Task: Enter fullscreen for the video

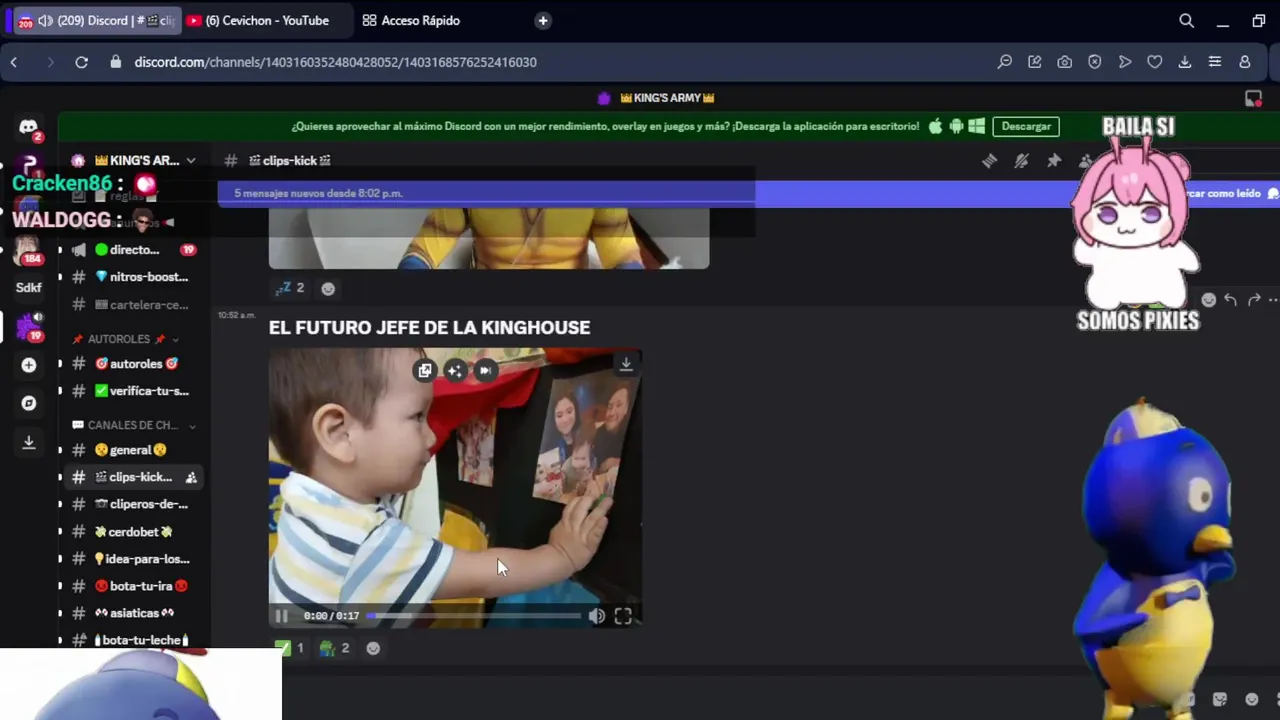Action: pos(623,616)
